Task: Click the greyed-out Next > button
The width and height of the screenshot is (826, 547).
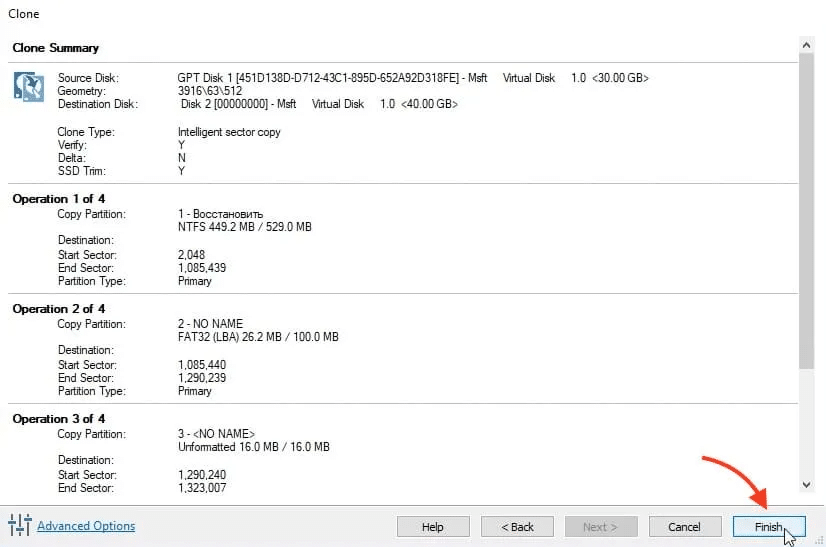Action: pos(600,527)
